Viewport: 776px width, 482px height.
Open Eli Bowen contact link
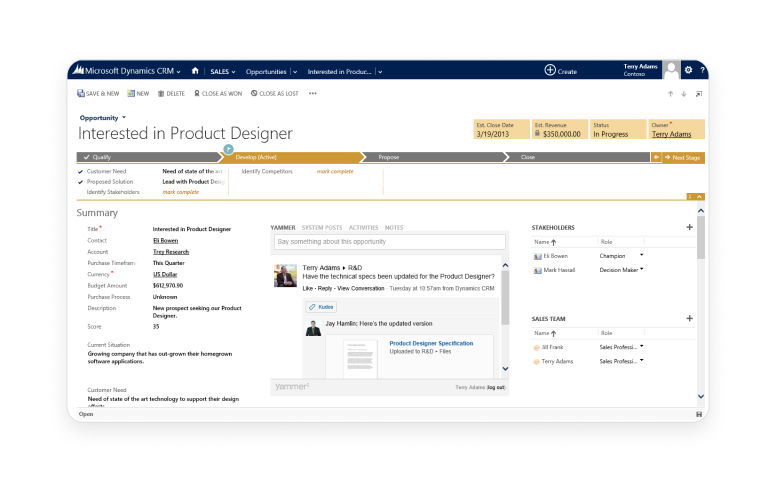pos(165,241)
